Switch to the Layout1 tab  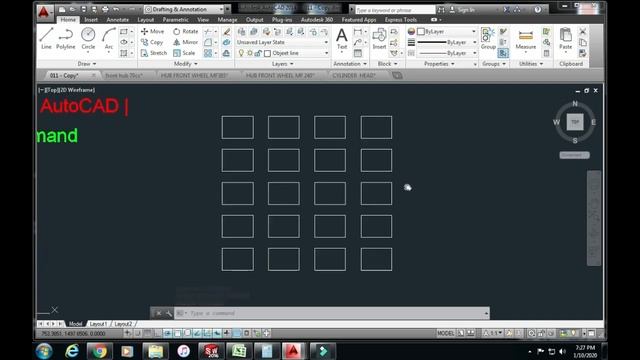pos(98,324)
